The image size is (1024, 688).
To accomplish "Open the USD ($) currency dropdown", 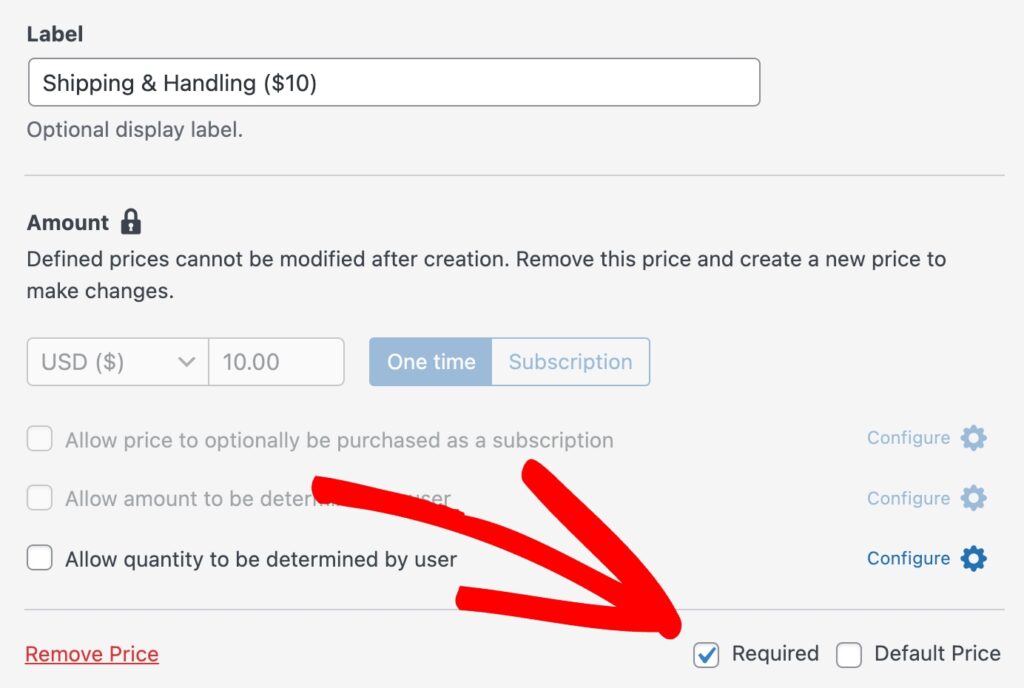I will pos(110,362).
